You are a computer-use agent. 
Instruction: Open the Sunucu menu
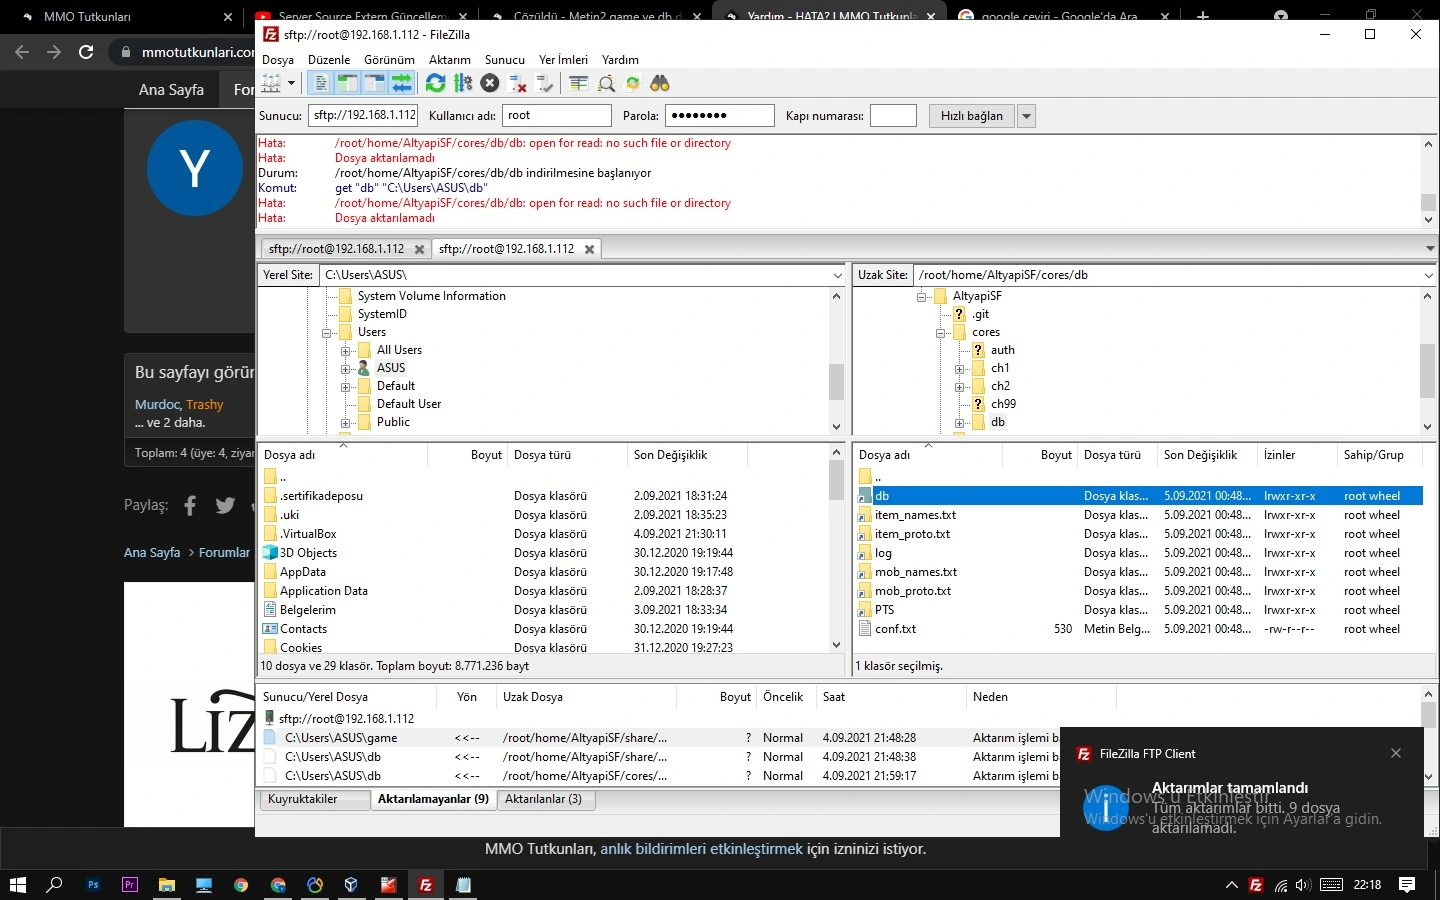(x=505, y=60)
